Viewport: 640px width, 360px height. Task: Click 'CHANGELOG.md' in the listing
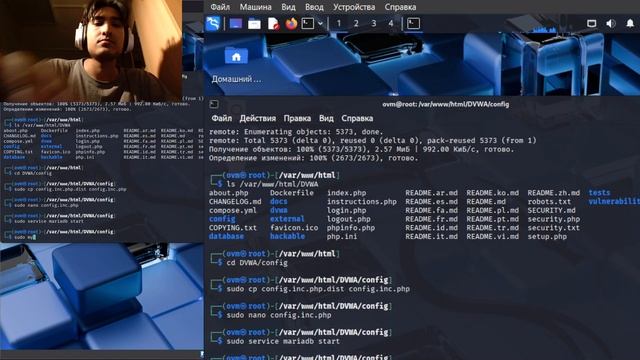(235, 202)
